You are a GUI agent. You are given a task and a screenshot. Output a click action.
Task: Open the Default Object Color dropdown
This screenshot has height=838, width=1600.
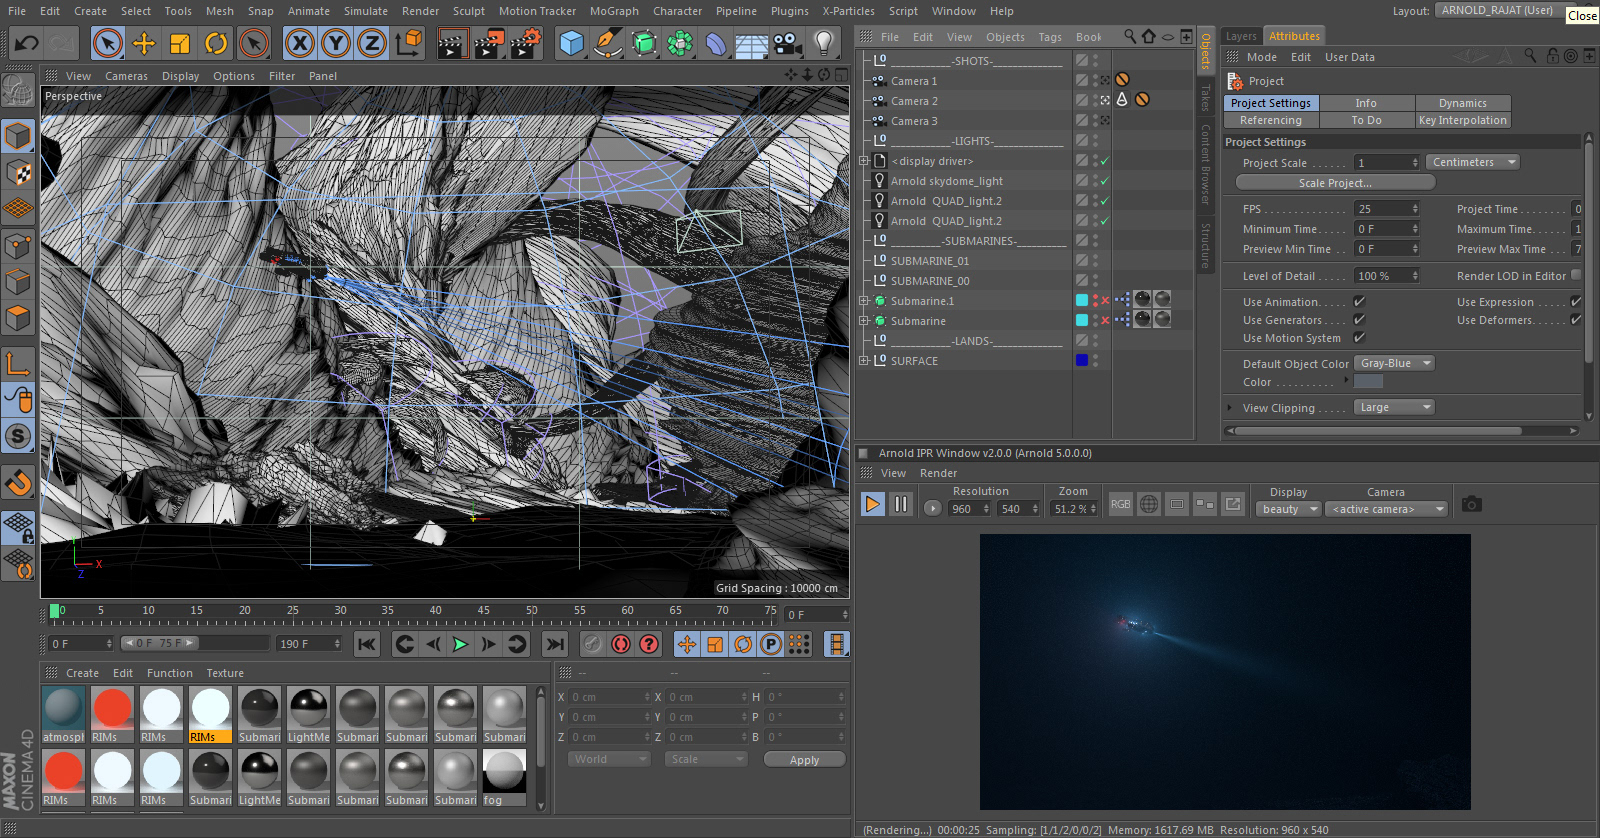1395,364
